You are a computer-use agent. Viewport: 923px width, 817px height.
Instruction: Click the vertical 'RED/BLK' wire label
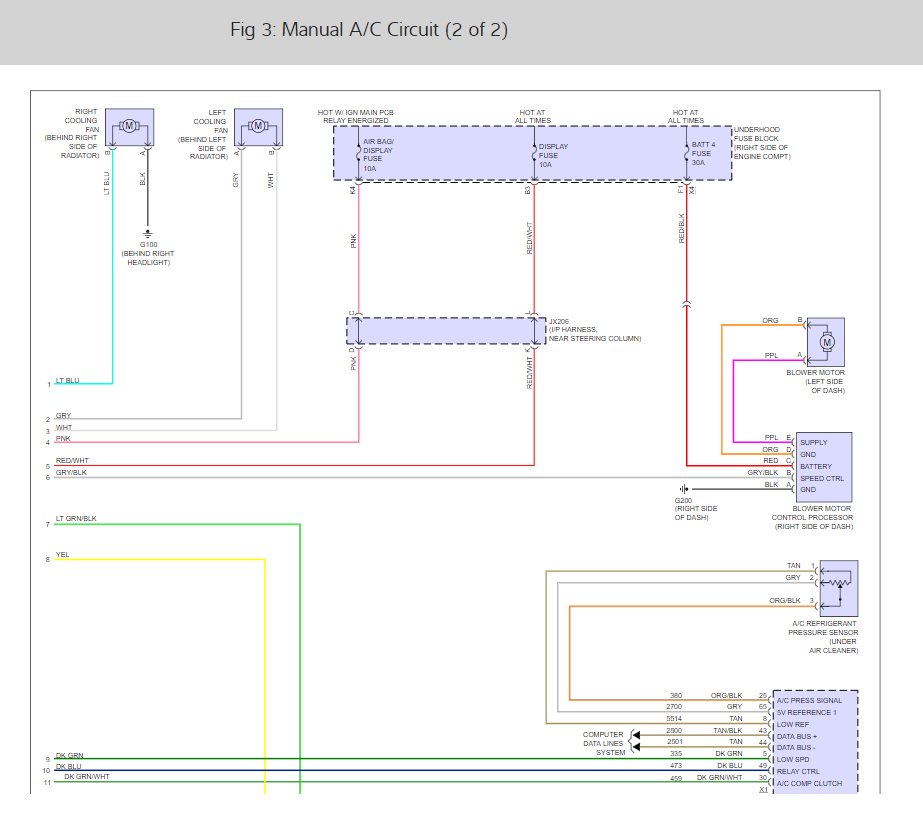(682, 228)
